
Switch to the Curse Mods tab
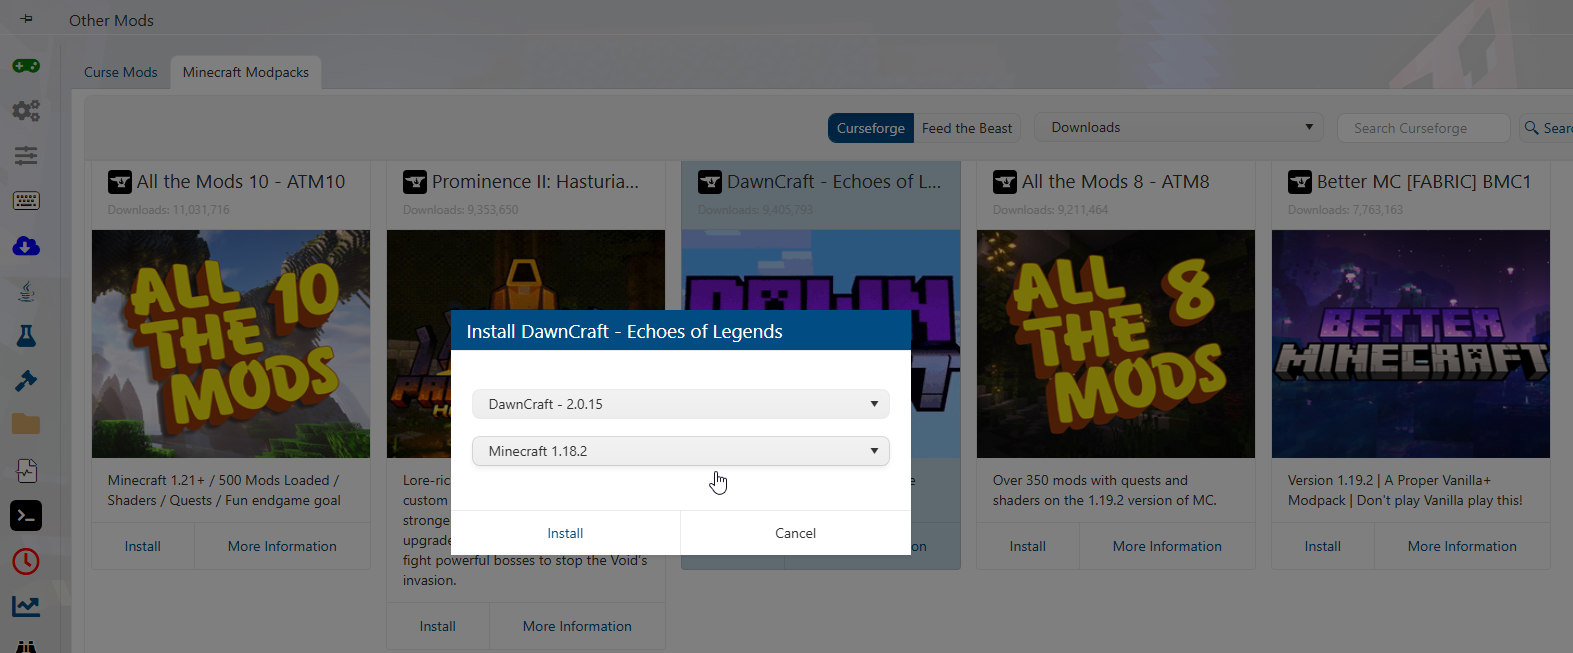point(120,72)
